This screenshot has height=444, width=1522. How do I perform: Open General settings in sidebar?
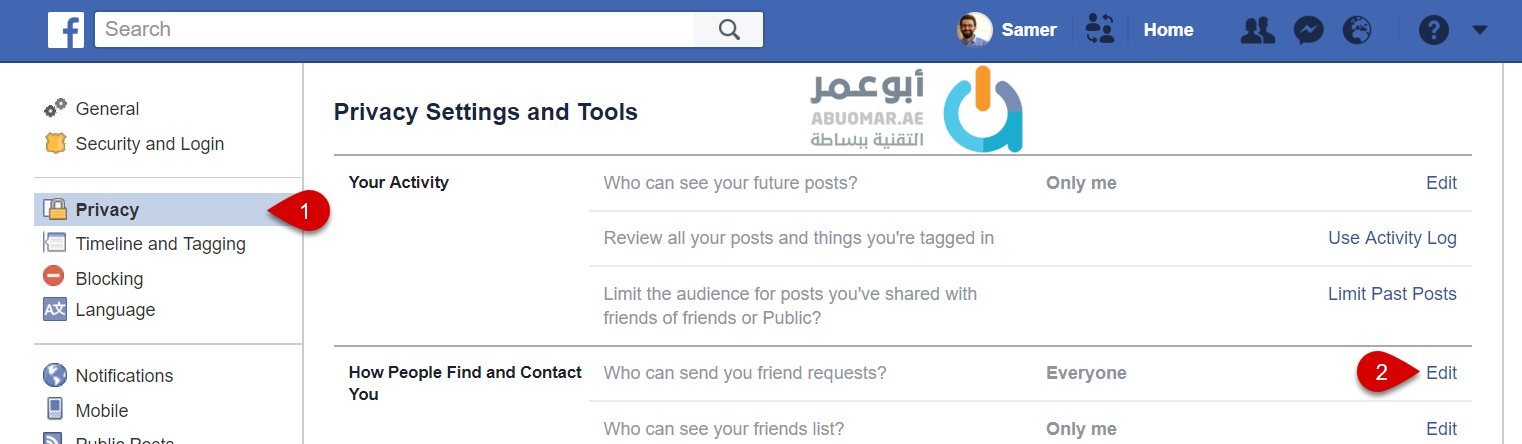[x=107, y=109]
